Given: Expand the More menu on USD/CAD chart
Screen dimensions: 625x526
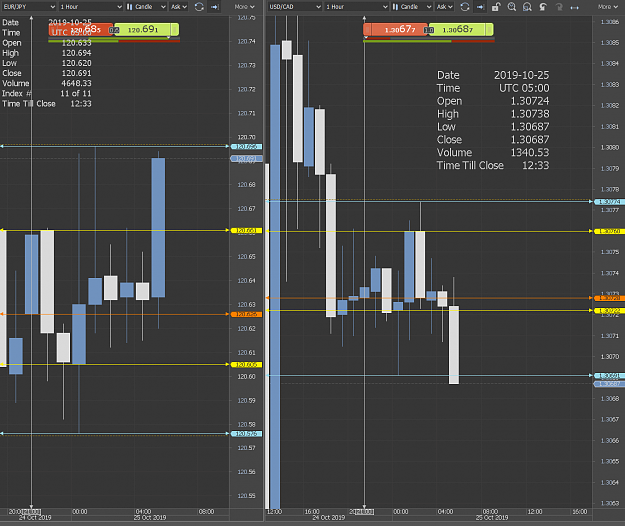Looking at the screenshot, I should pos(608,6).
